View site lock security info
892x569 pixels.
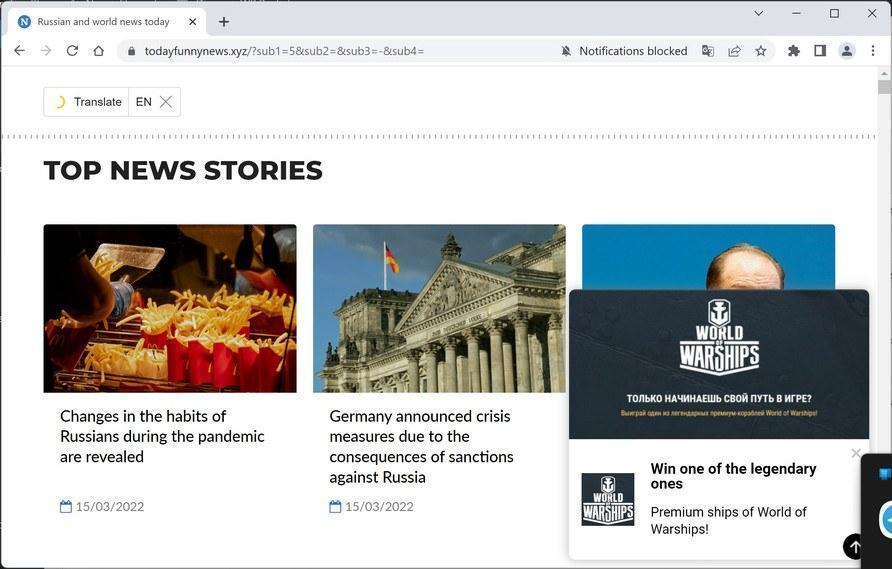(x=131, y=51)
